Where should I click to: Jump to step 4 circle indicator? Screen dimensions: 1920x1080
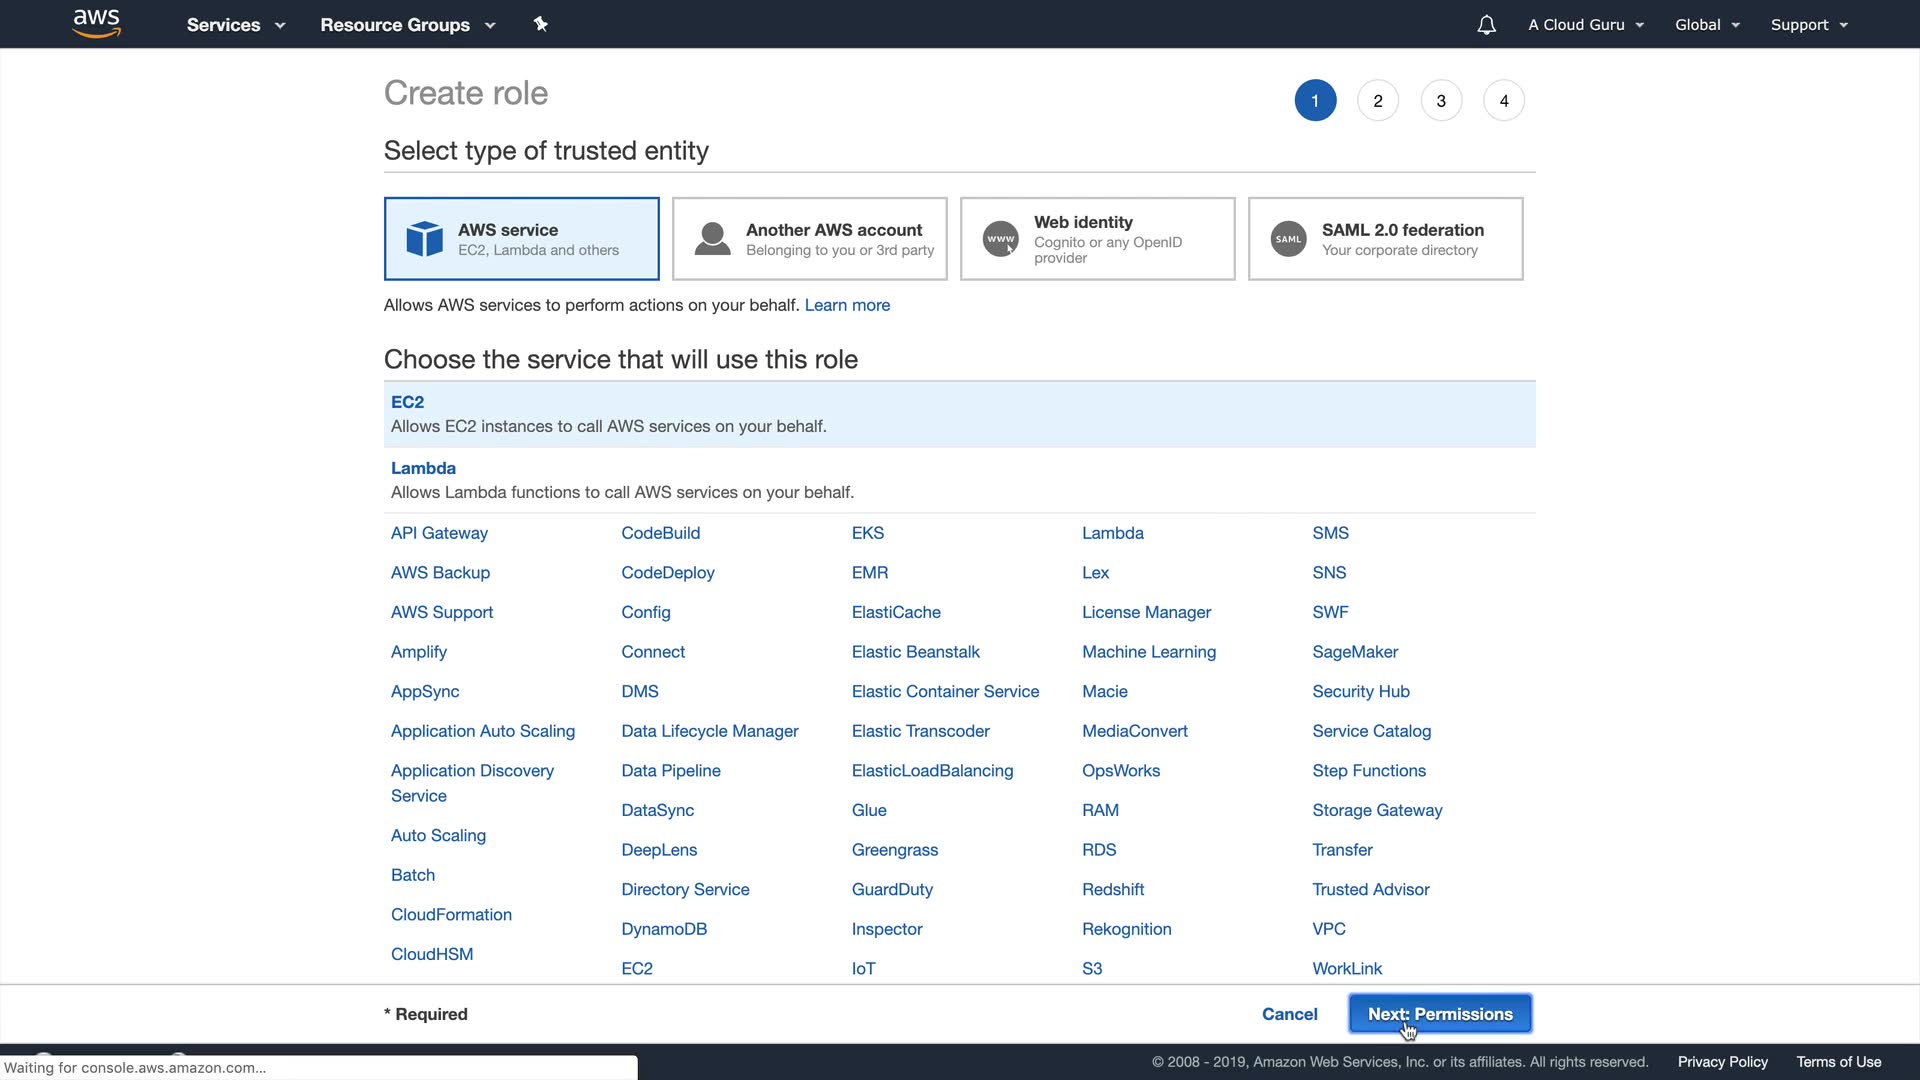(1503, 101)
